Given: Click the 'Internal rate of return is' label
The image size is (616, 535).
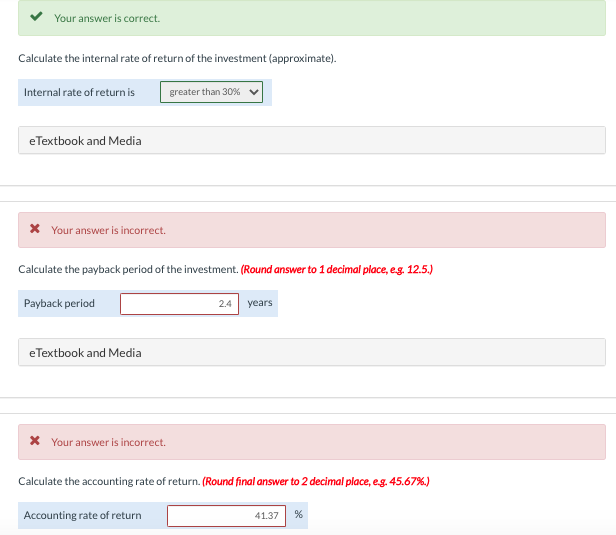Looking at the screenshot, I should click(79, 92).
